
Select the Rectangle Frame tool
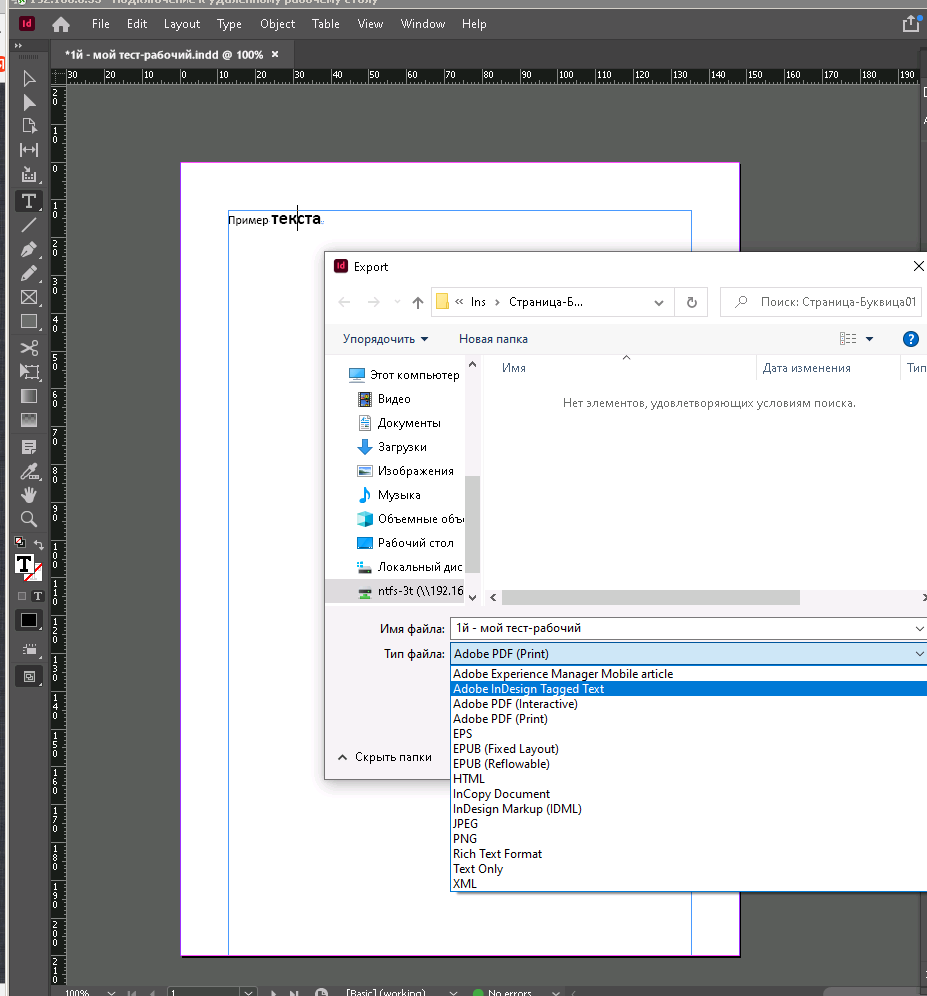pyautogui.click(x=29, y=297)
